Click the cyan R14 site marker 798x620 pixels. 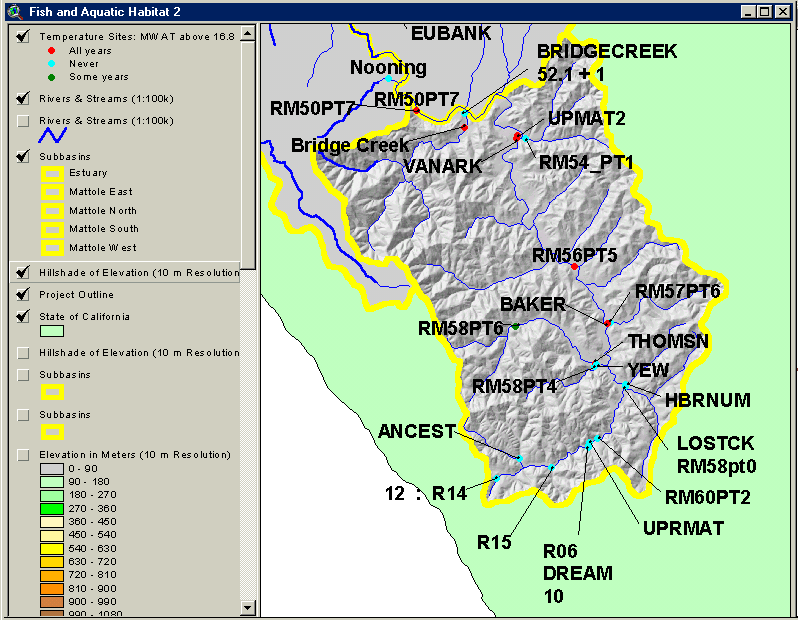[x=497, y=478]
